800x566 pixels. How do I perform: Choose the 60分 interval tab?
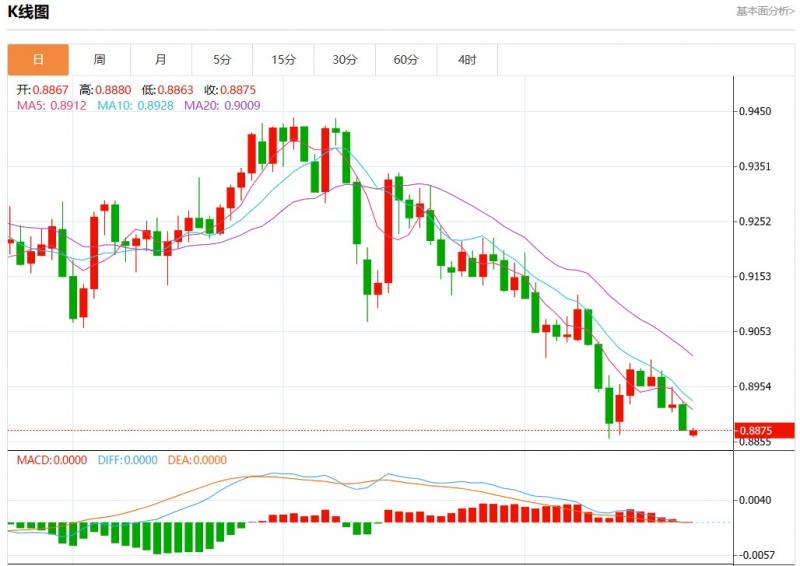click(406, 60)
